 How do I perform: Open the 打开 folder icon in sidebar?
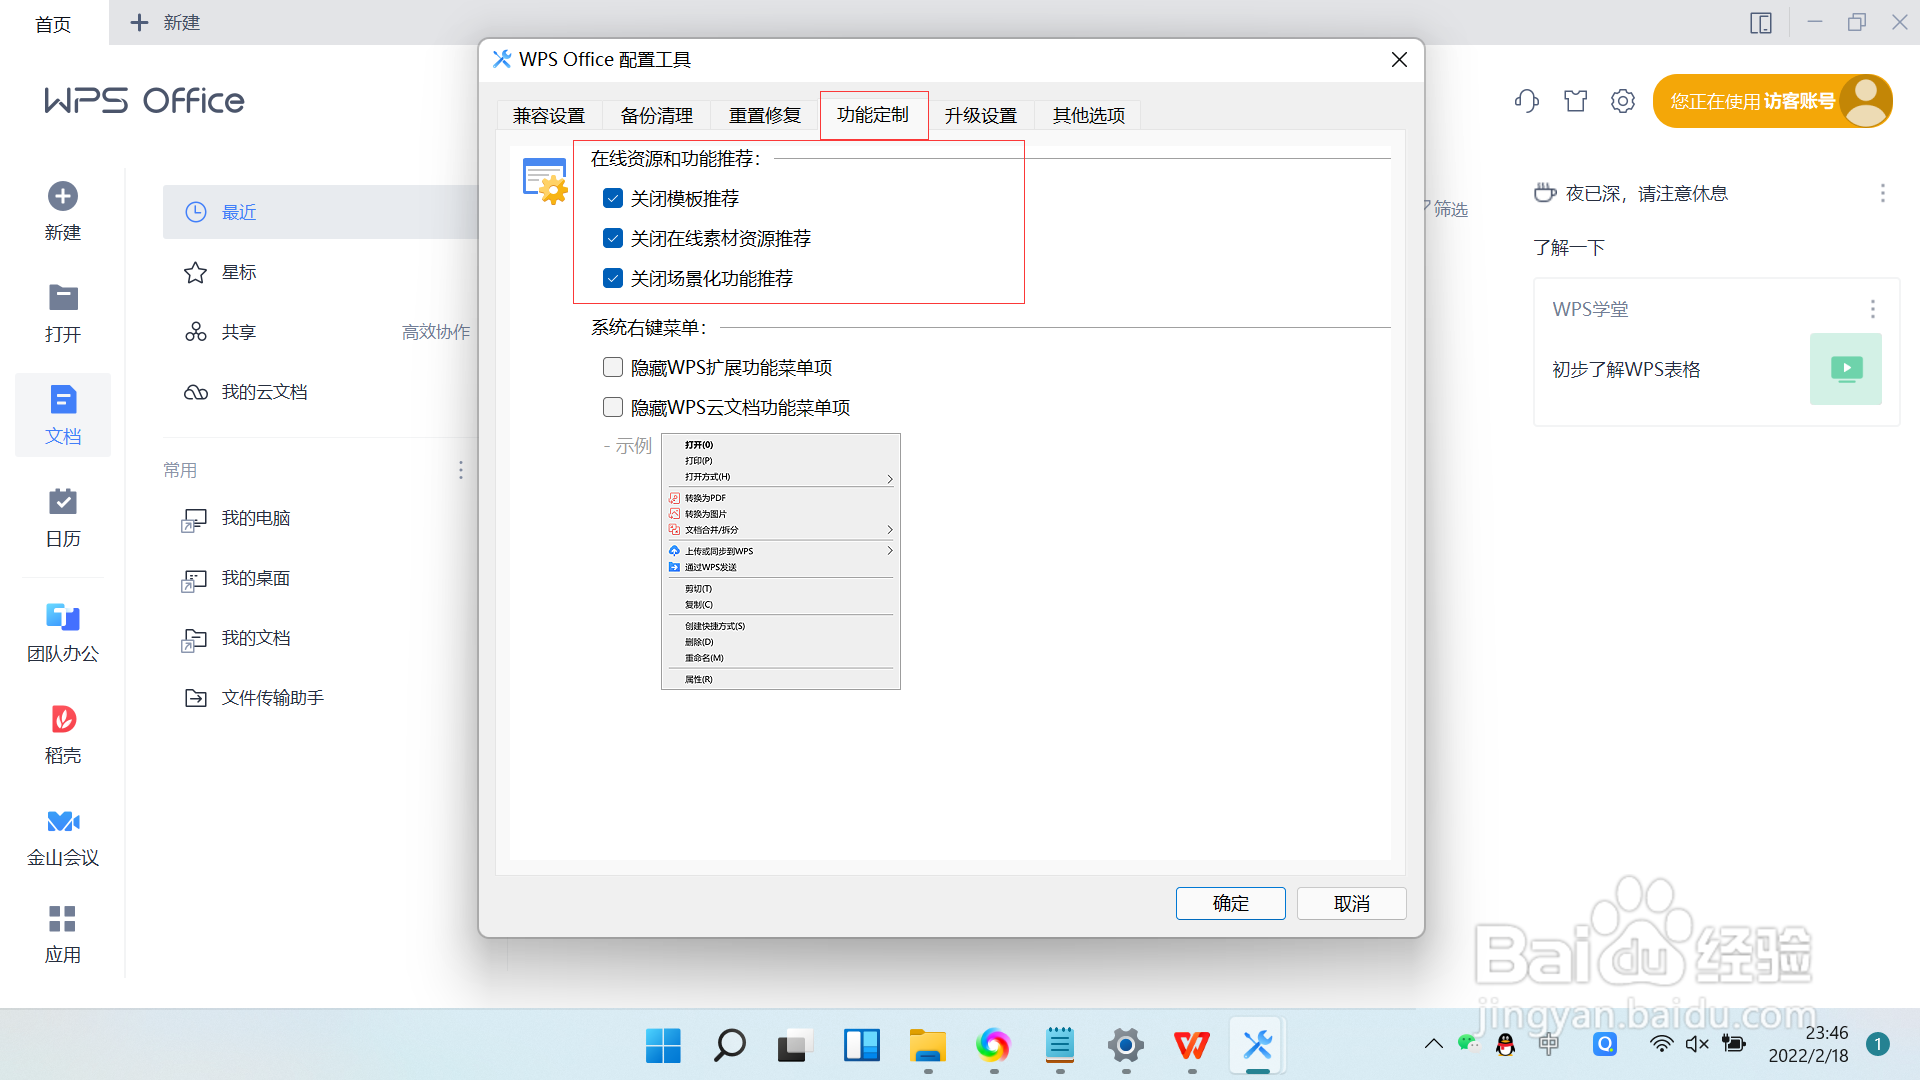pos(62,297)
